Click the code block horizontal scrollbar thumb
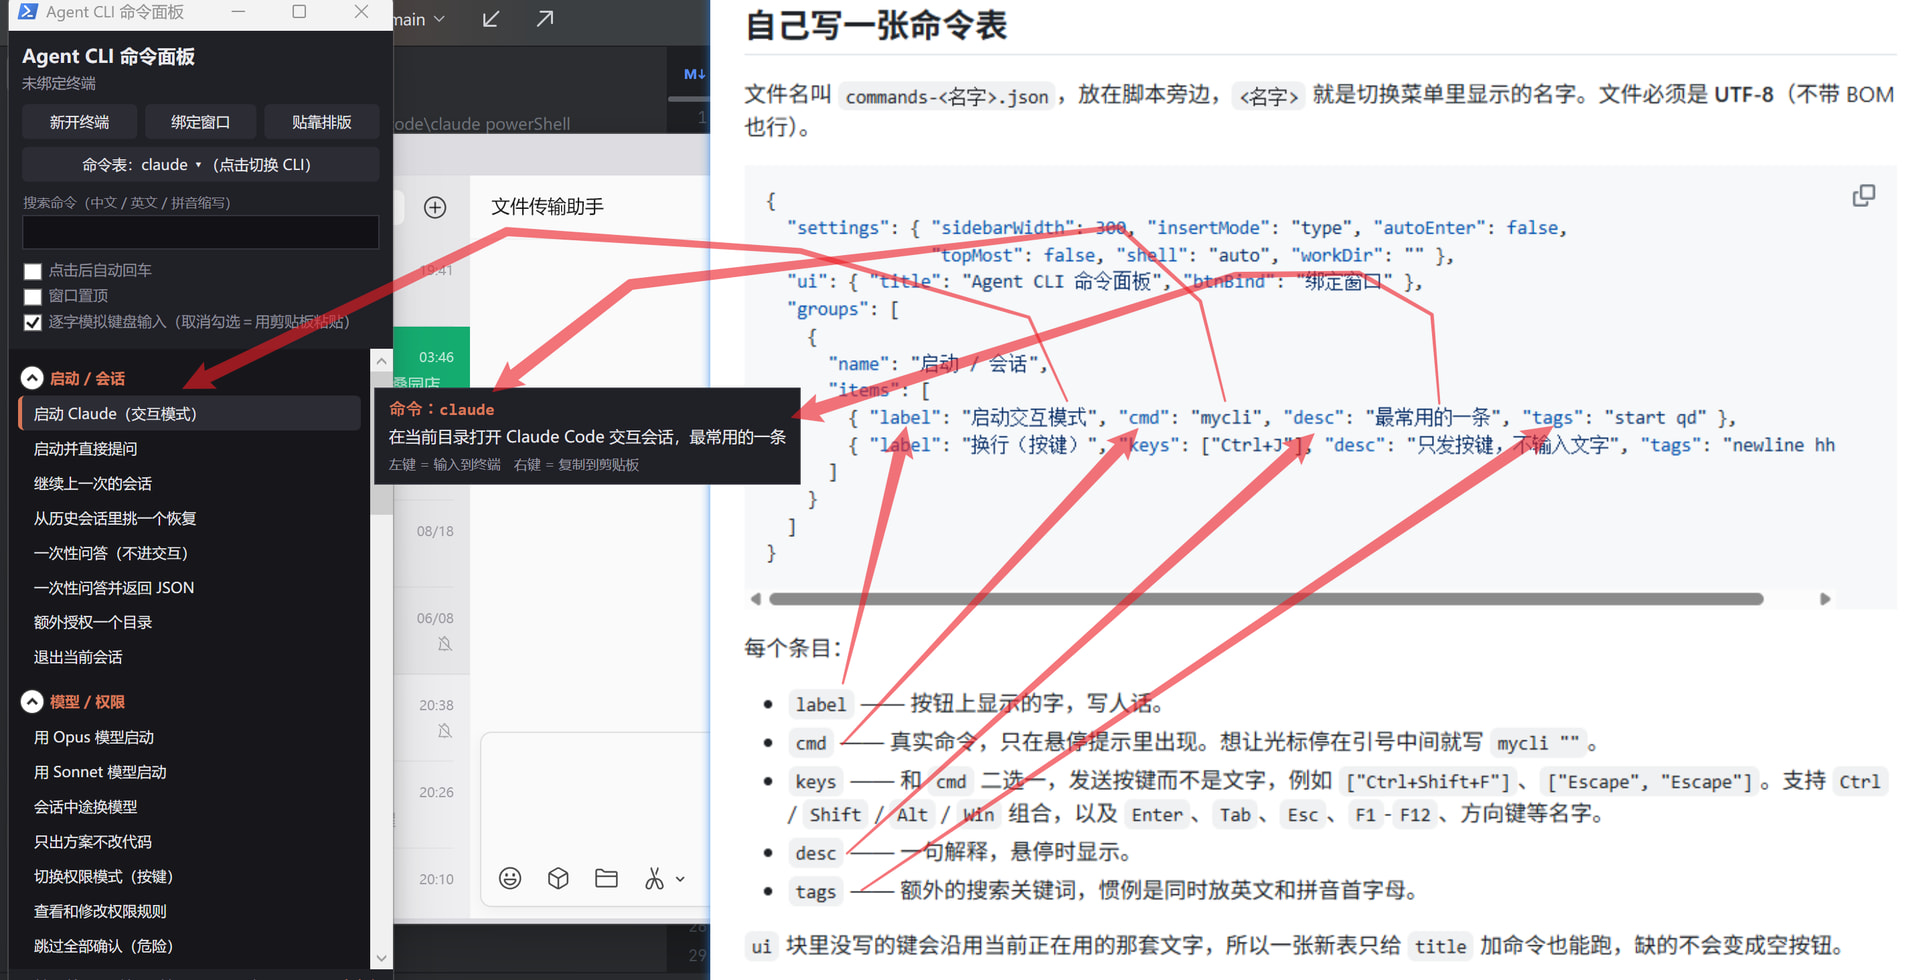 (x=1266, y=599)
